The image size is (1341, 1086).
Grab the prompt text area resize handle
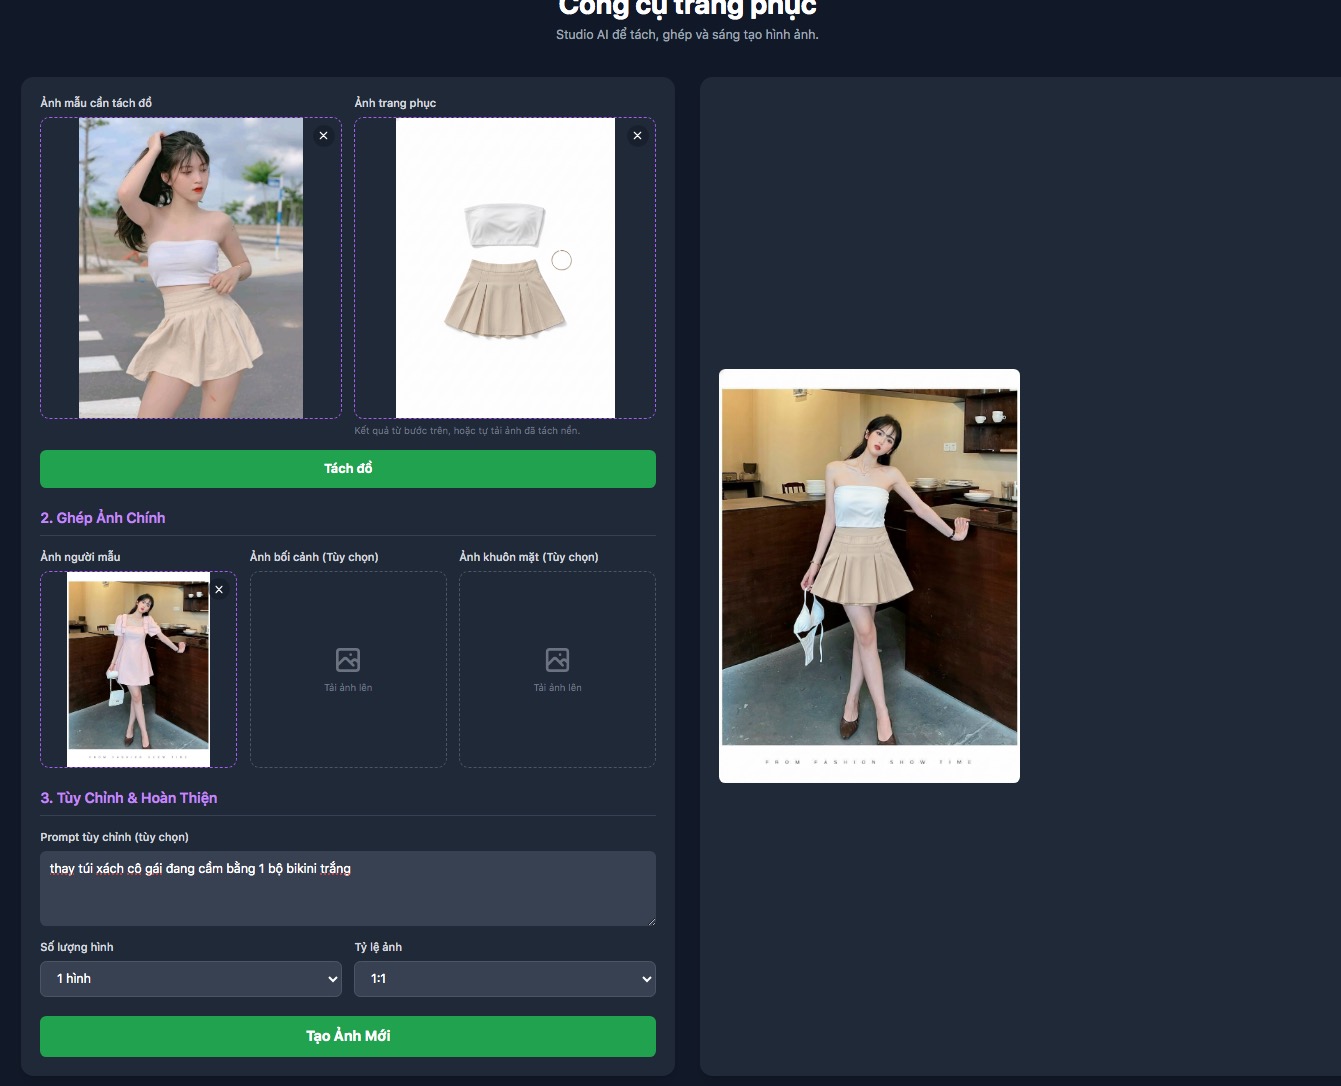pos(650,920)
